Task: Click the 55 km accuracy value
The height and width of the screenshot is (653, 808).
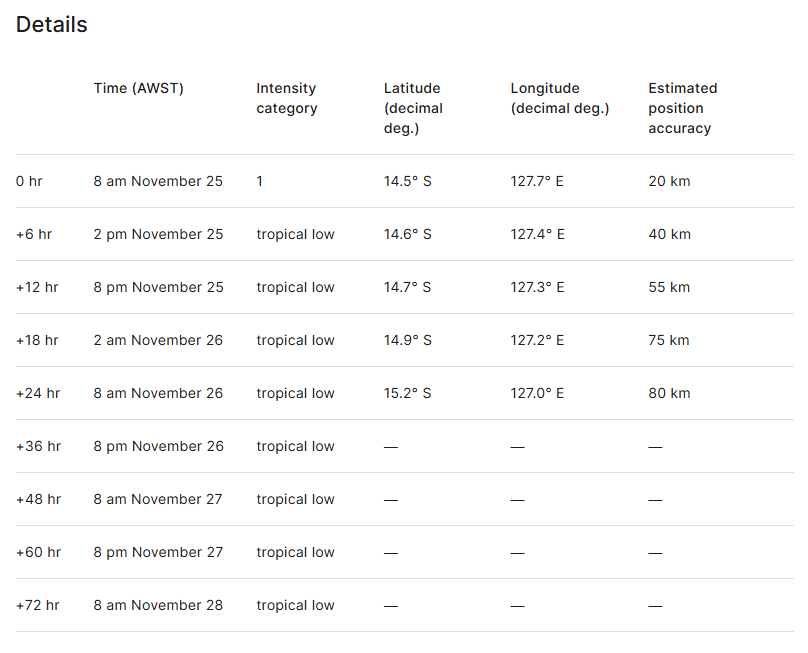Action: click(669, 287)
